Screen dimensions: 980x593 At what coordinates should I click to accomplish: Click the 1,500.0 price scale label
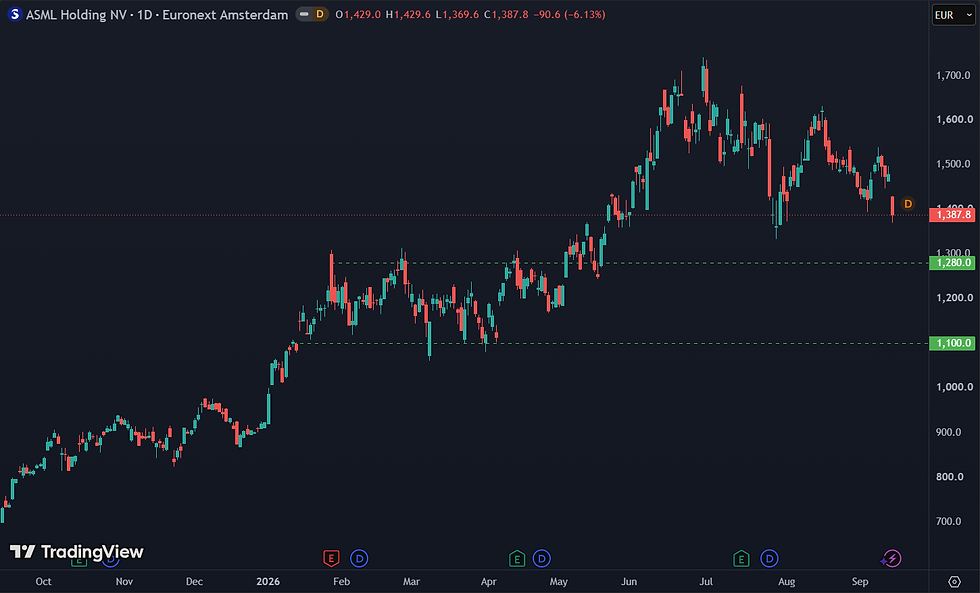(x=954, y=164)
